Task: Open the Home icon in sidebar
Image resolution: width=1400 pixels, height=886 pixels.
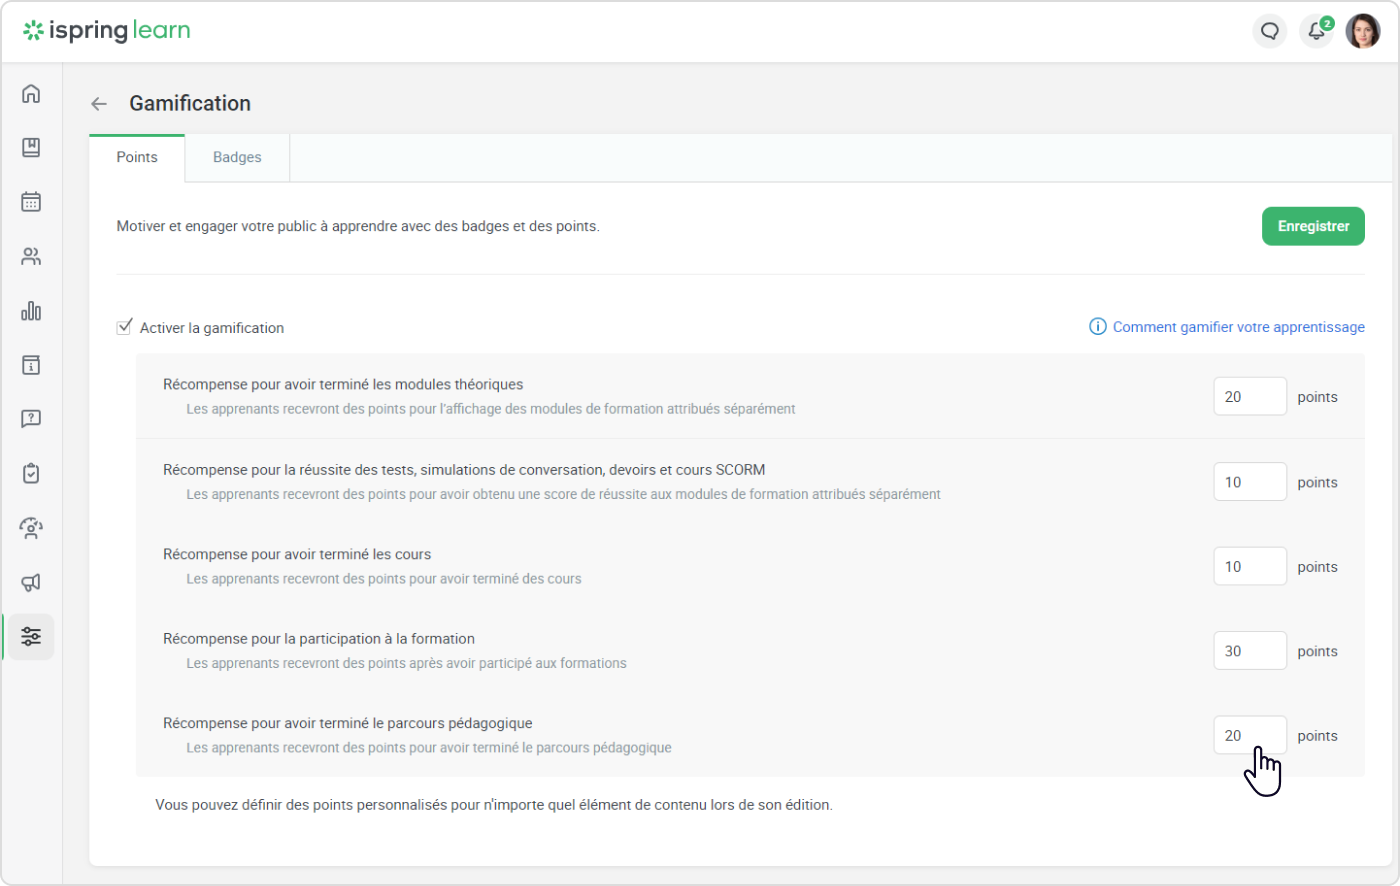Action: [31, 94]
